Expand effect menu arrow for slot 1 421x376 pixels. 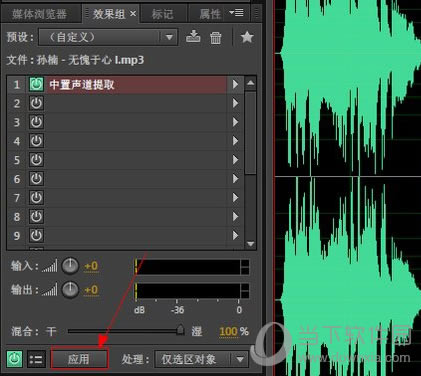coord(235,84)
